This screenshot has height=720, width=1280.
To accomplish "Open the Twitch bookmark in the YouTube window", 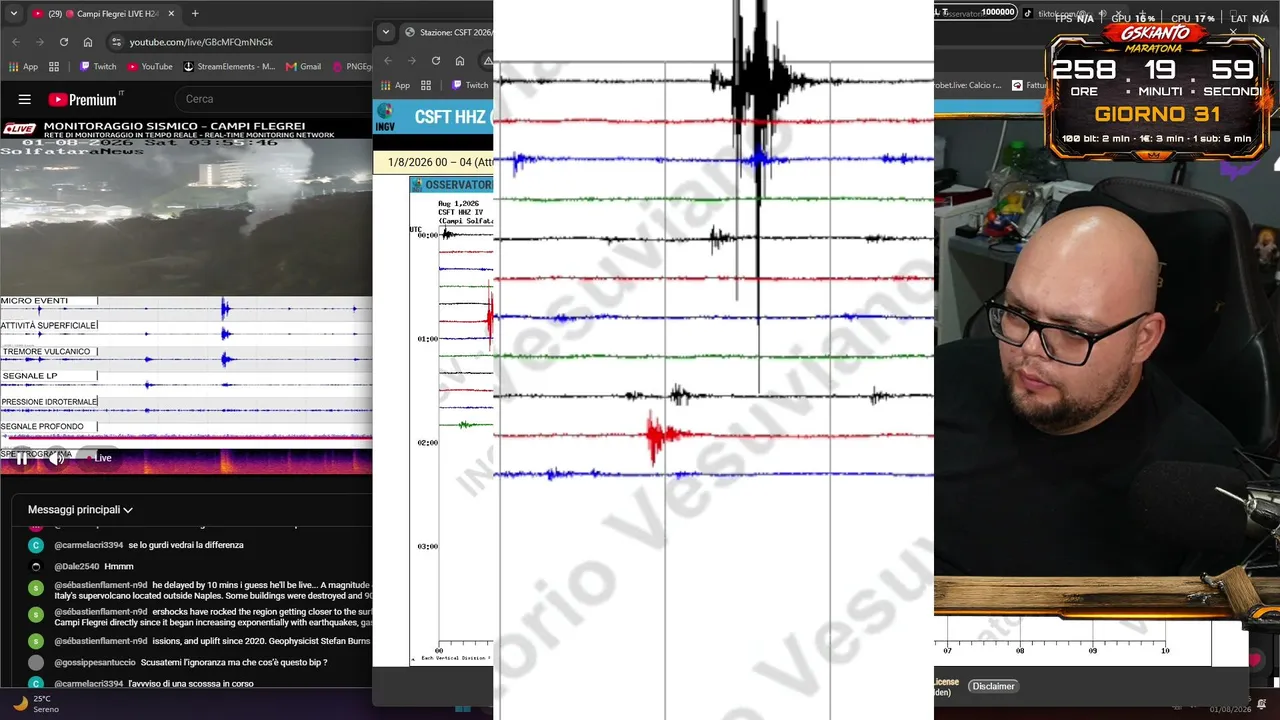I will point(98,67).
